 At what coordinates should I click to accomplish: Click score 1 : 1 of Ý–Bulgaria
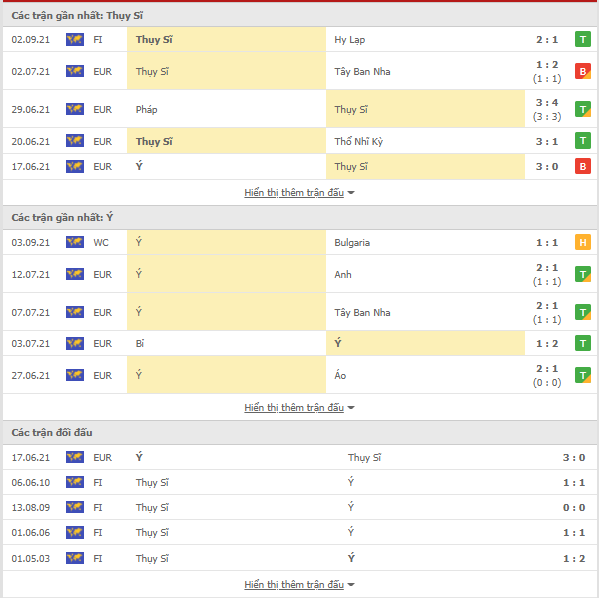pyautogui.click(x=547, y=242)
